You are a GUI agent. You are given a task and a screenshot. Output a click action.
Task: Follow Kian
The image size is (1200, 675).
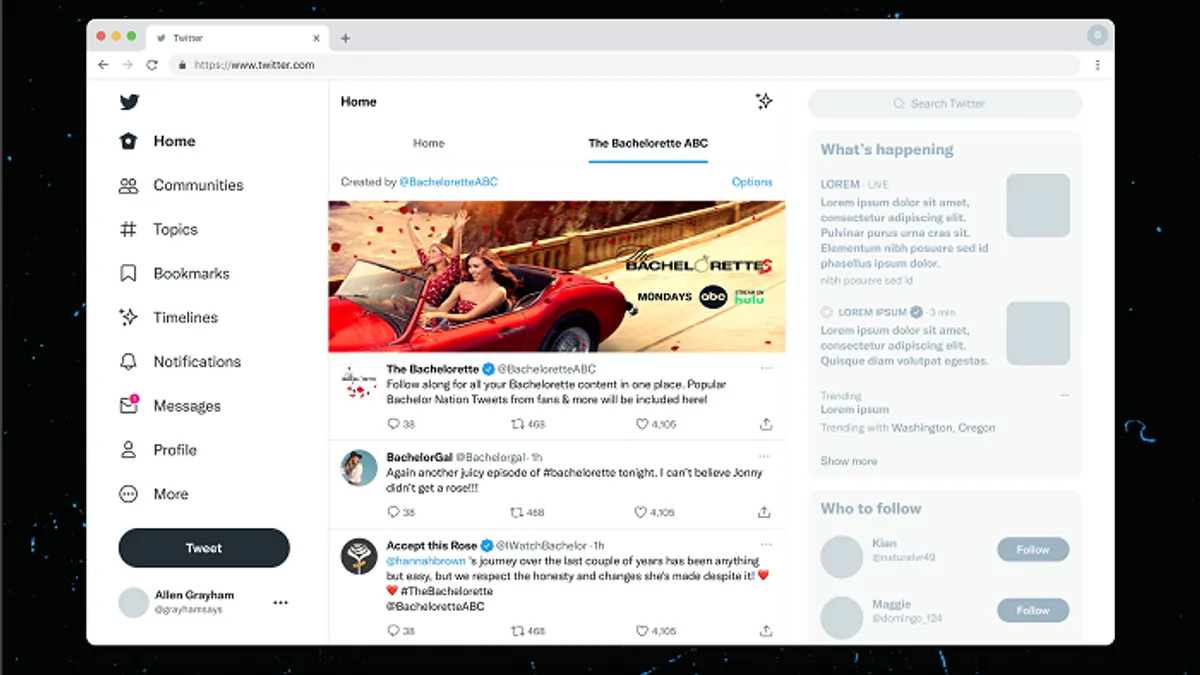1033,549
